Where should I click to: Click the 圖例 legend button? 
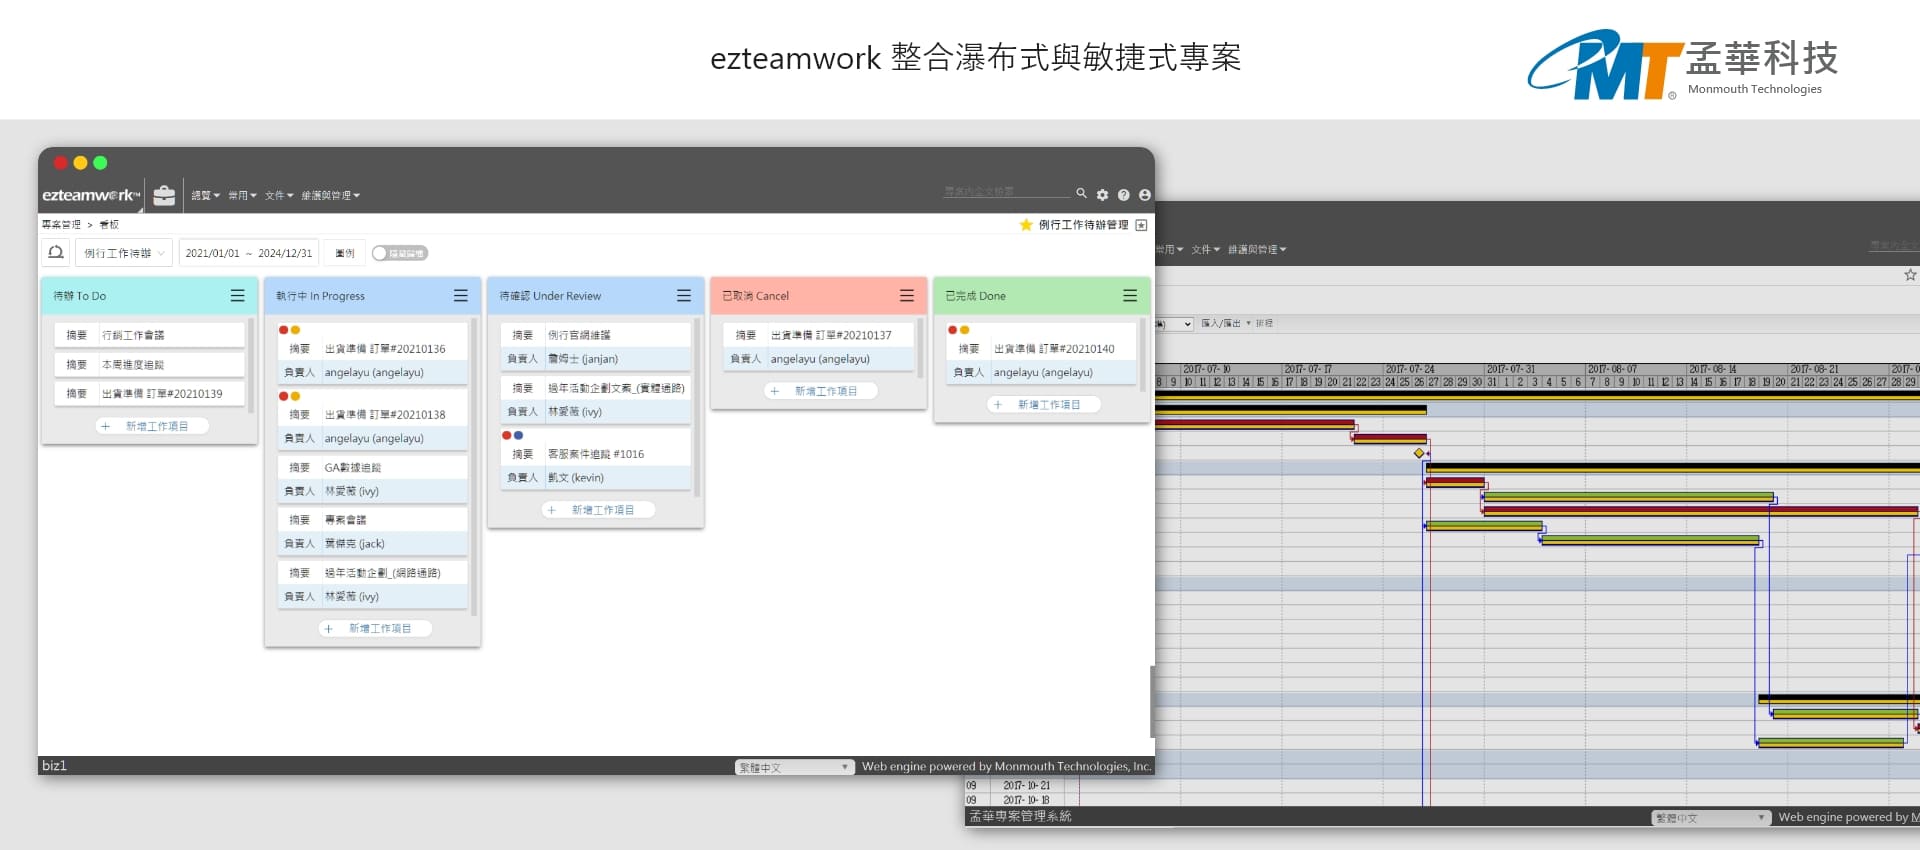[345, 253]
